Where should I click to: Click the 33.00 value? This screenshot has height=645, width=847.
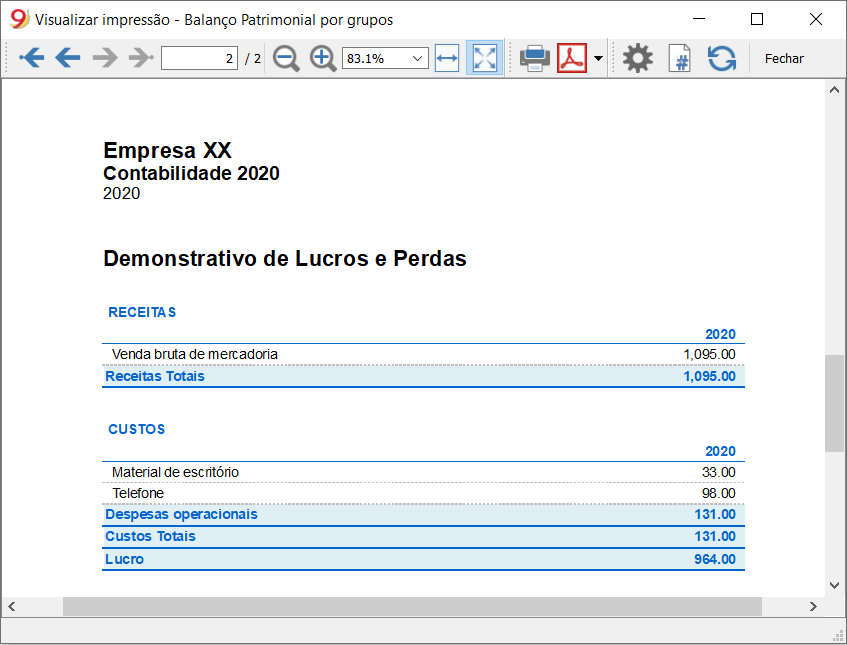718,472
